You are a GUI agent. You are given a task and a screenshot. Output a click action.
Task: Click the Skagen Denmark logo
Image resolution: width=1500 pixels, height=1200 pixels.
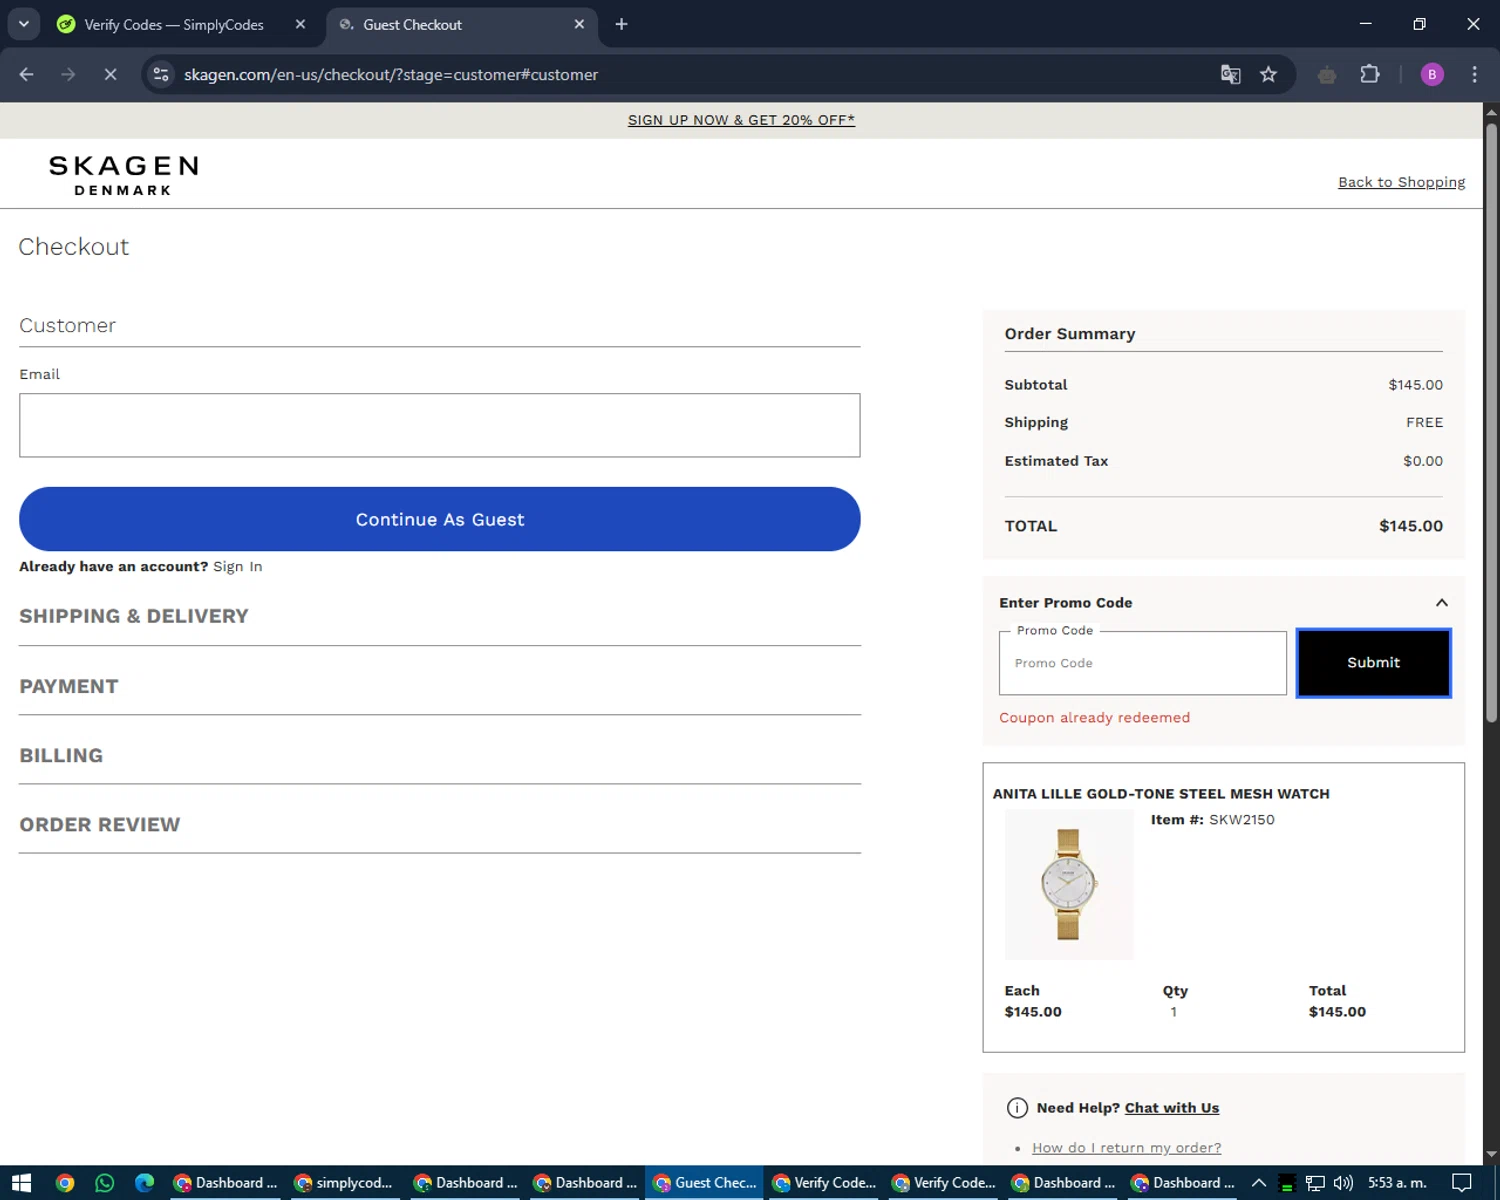(x=123, y=175)
